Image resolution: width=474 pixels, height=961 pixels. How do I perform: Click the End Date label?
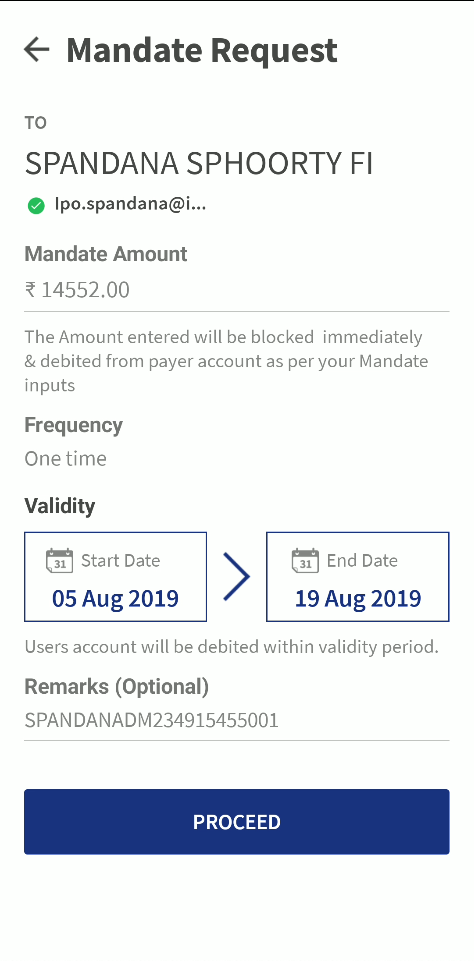coord(362,560)
